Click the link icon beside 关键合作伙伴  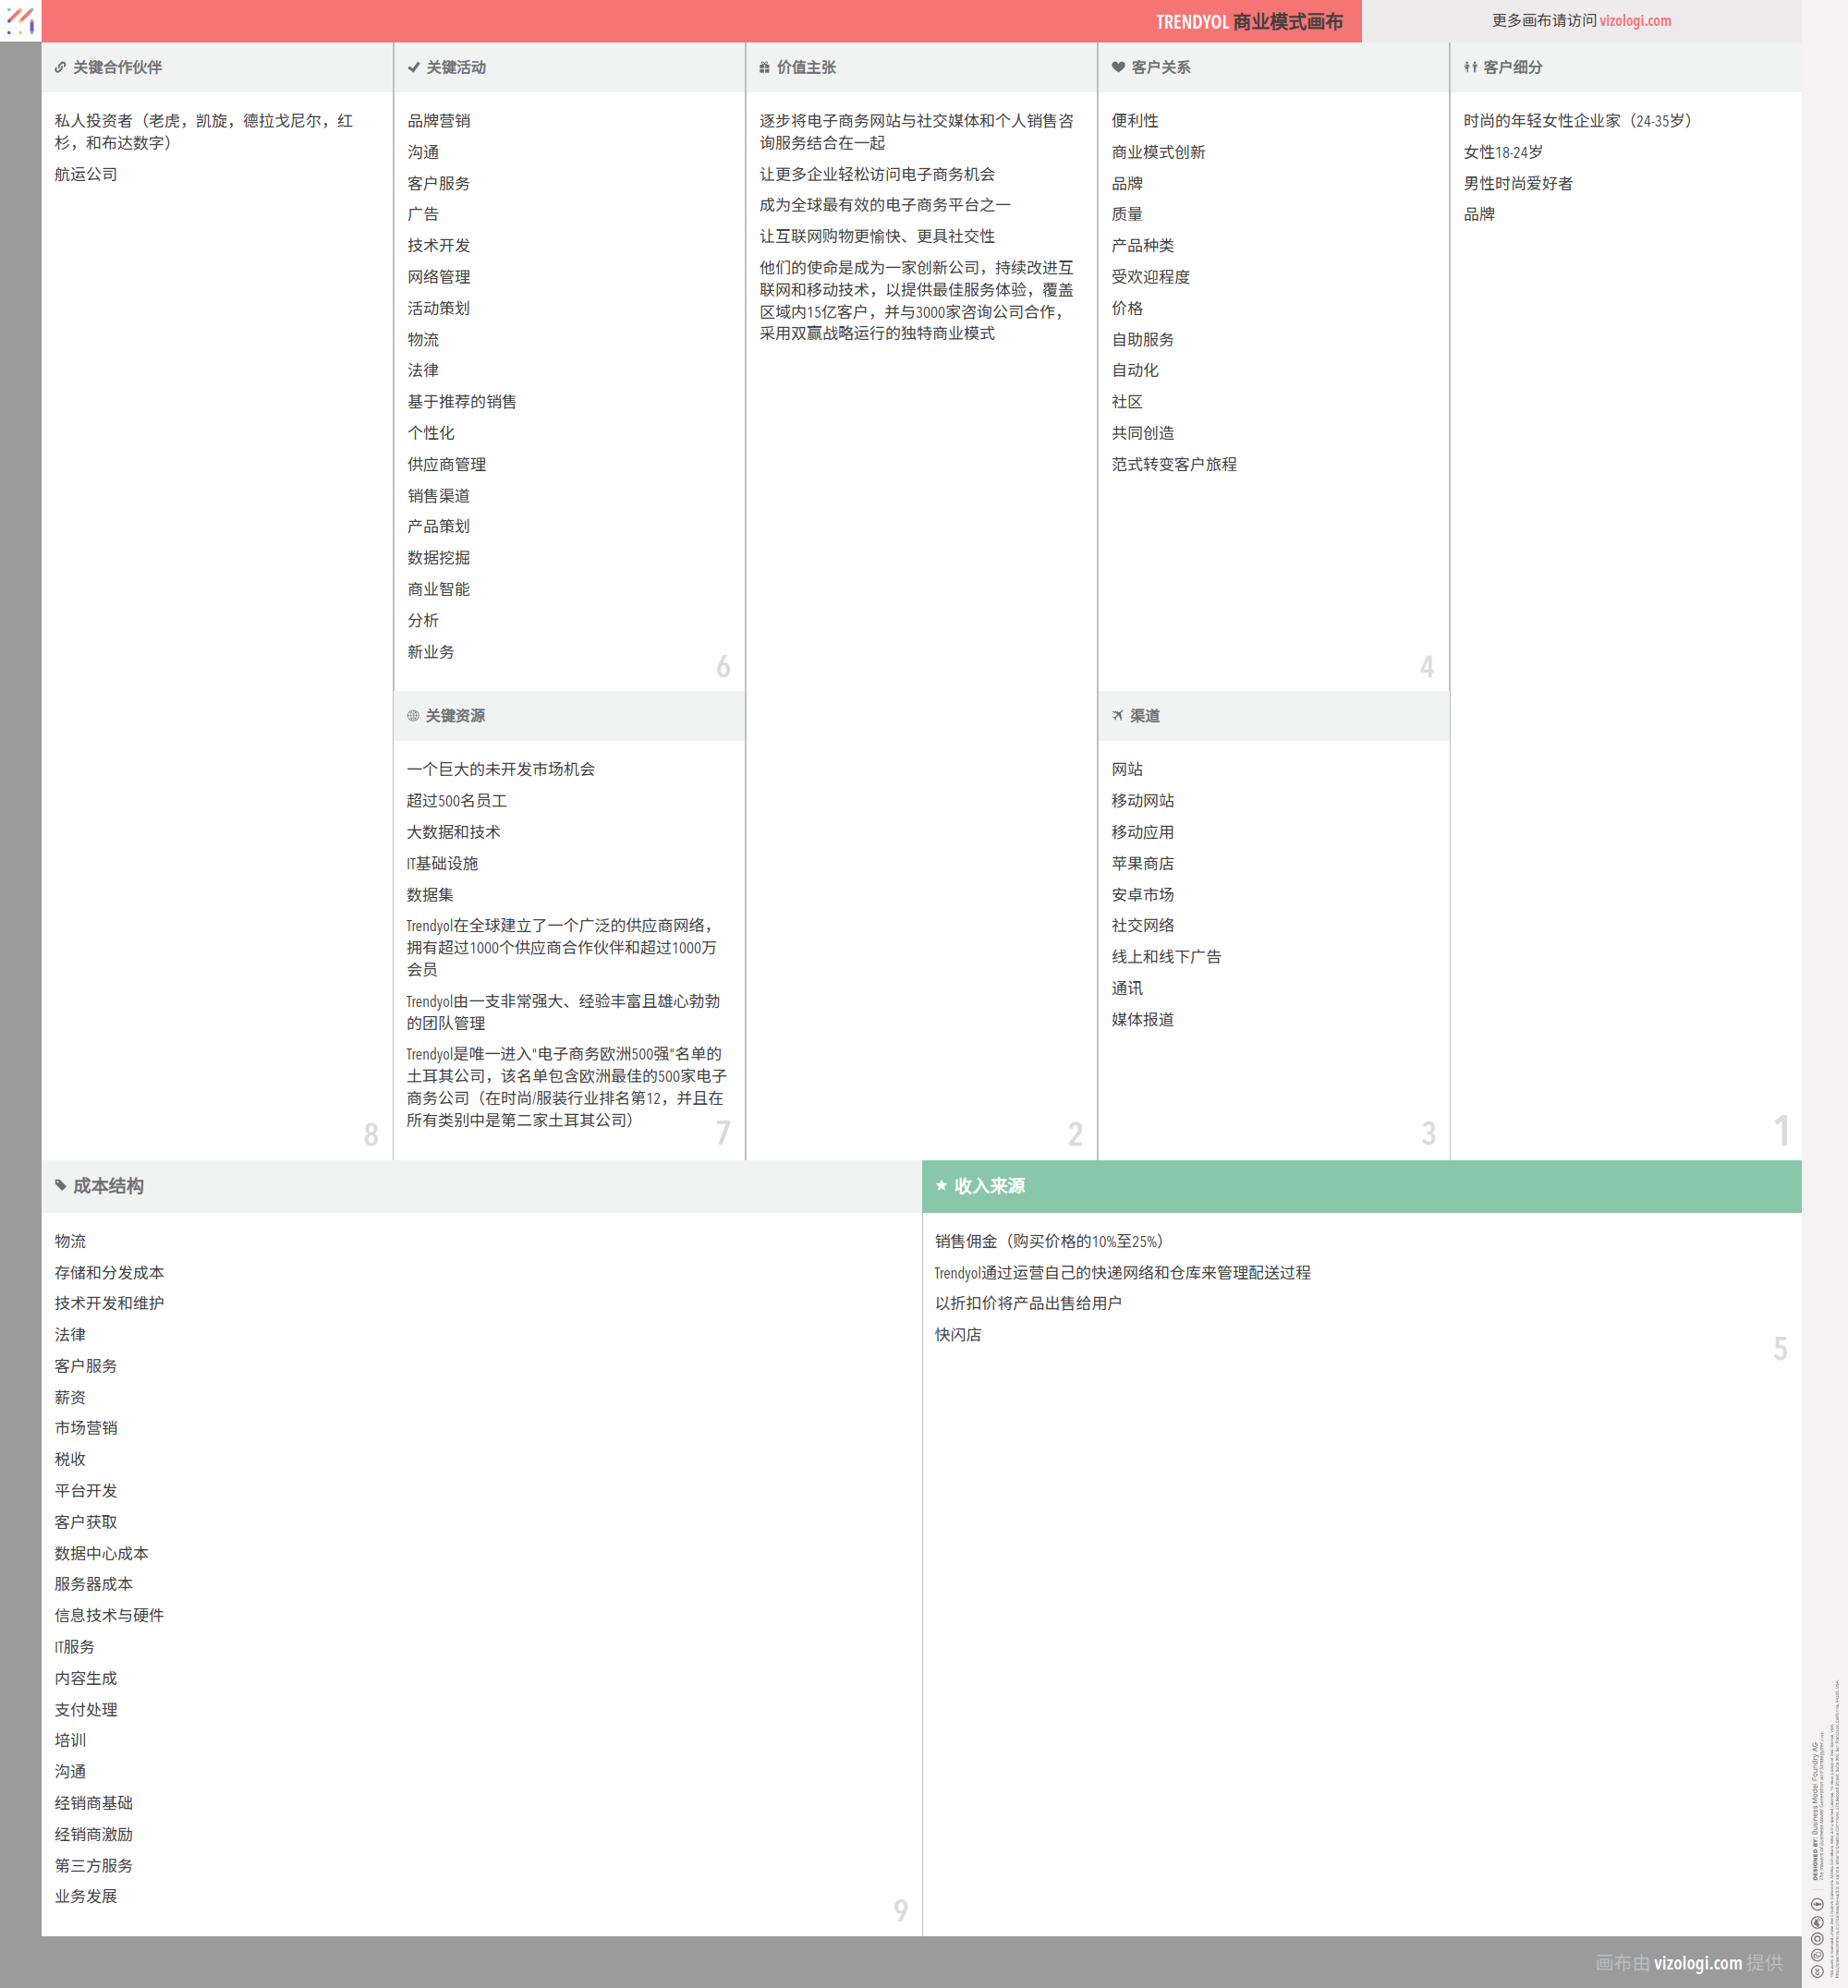coord(60,68)
